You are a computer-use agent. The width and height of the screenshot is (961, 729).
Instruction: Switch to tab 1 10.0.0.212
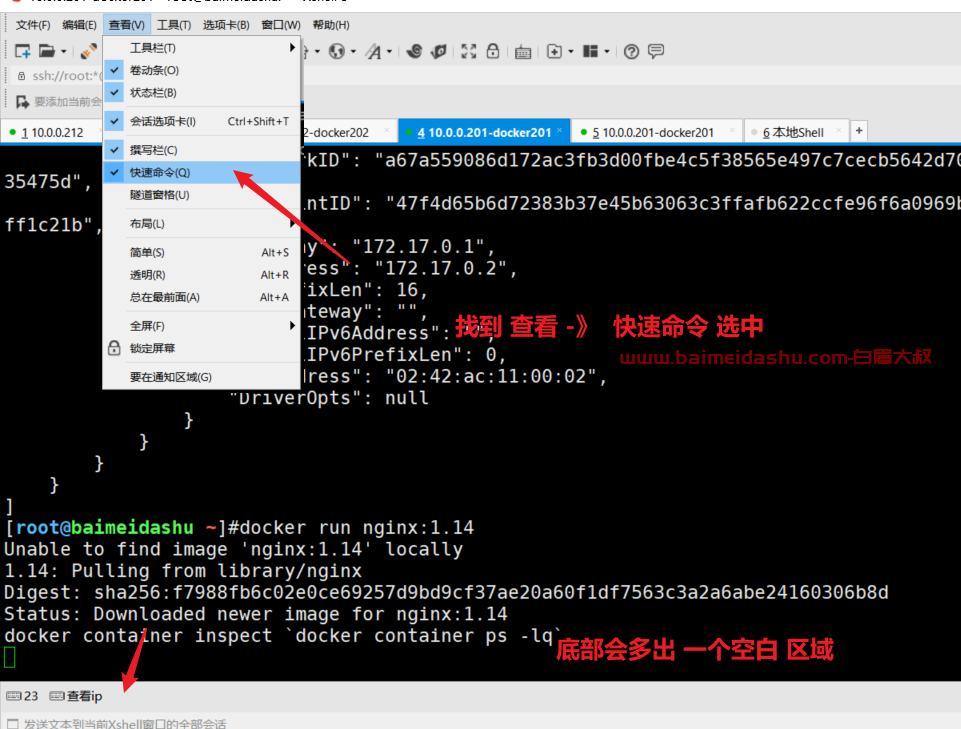pos(52,132)
